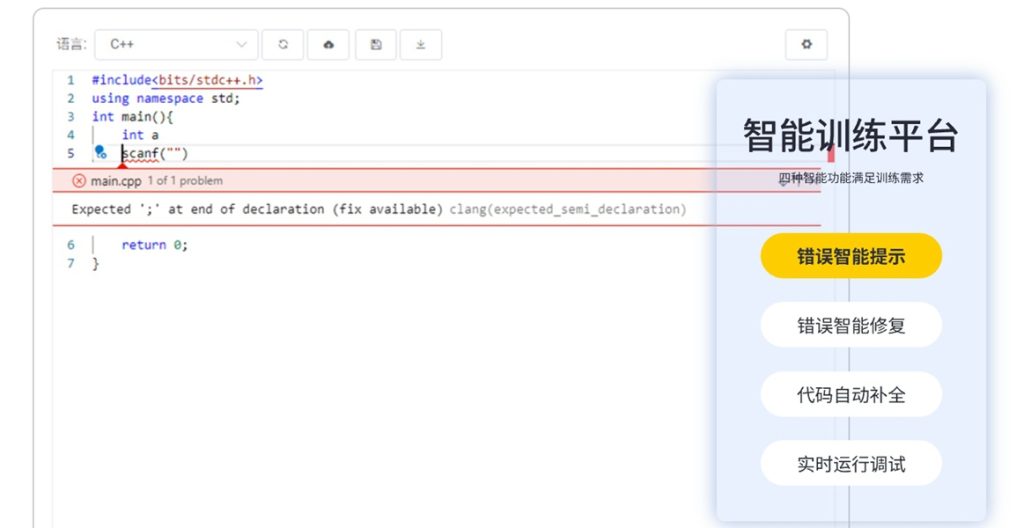Image resolution: width=1024 pixels, height=528 pixels.
Task: Click the 'return 0;' code line
Action: click(x=154, y=245)
